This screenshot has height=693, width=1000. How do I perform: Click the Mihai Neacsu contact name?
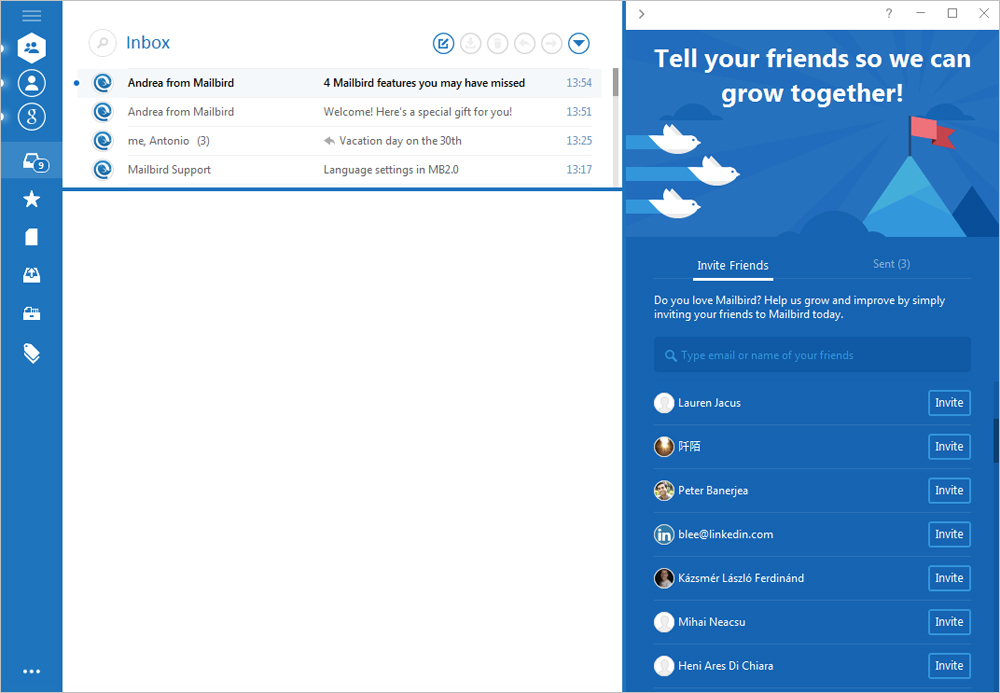[x=712, y=622]
